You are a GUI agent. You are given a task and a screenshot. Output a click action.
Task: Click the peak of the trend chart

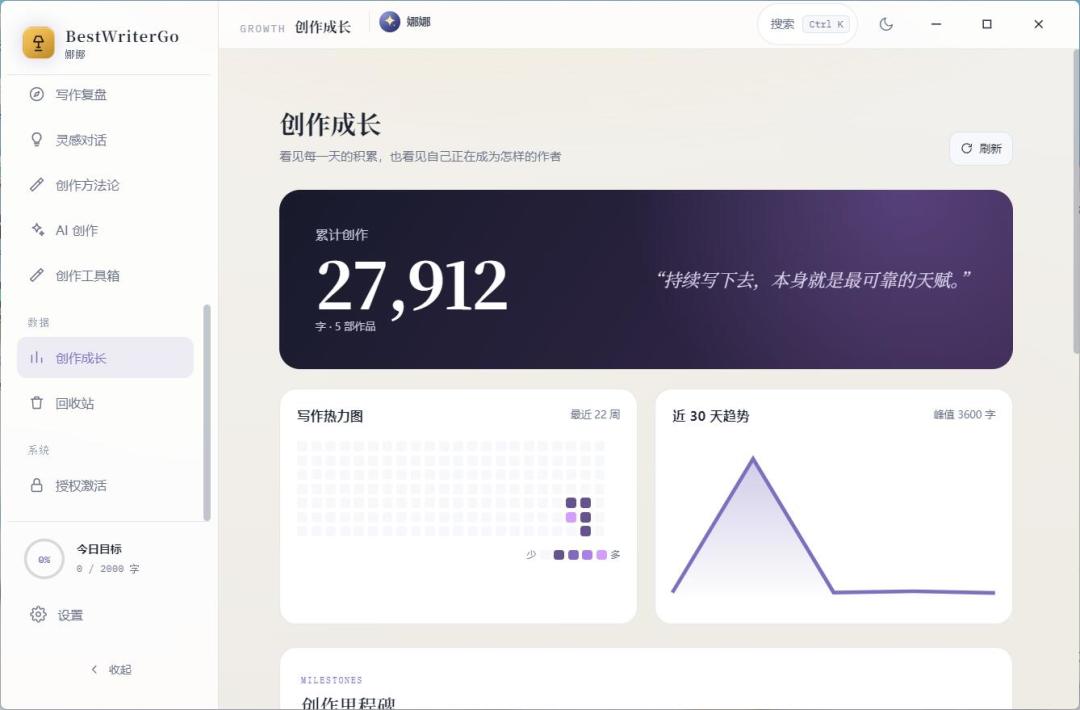click(x=753, y=458)
